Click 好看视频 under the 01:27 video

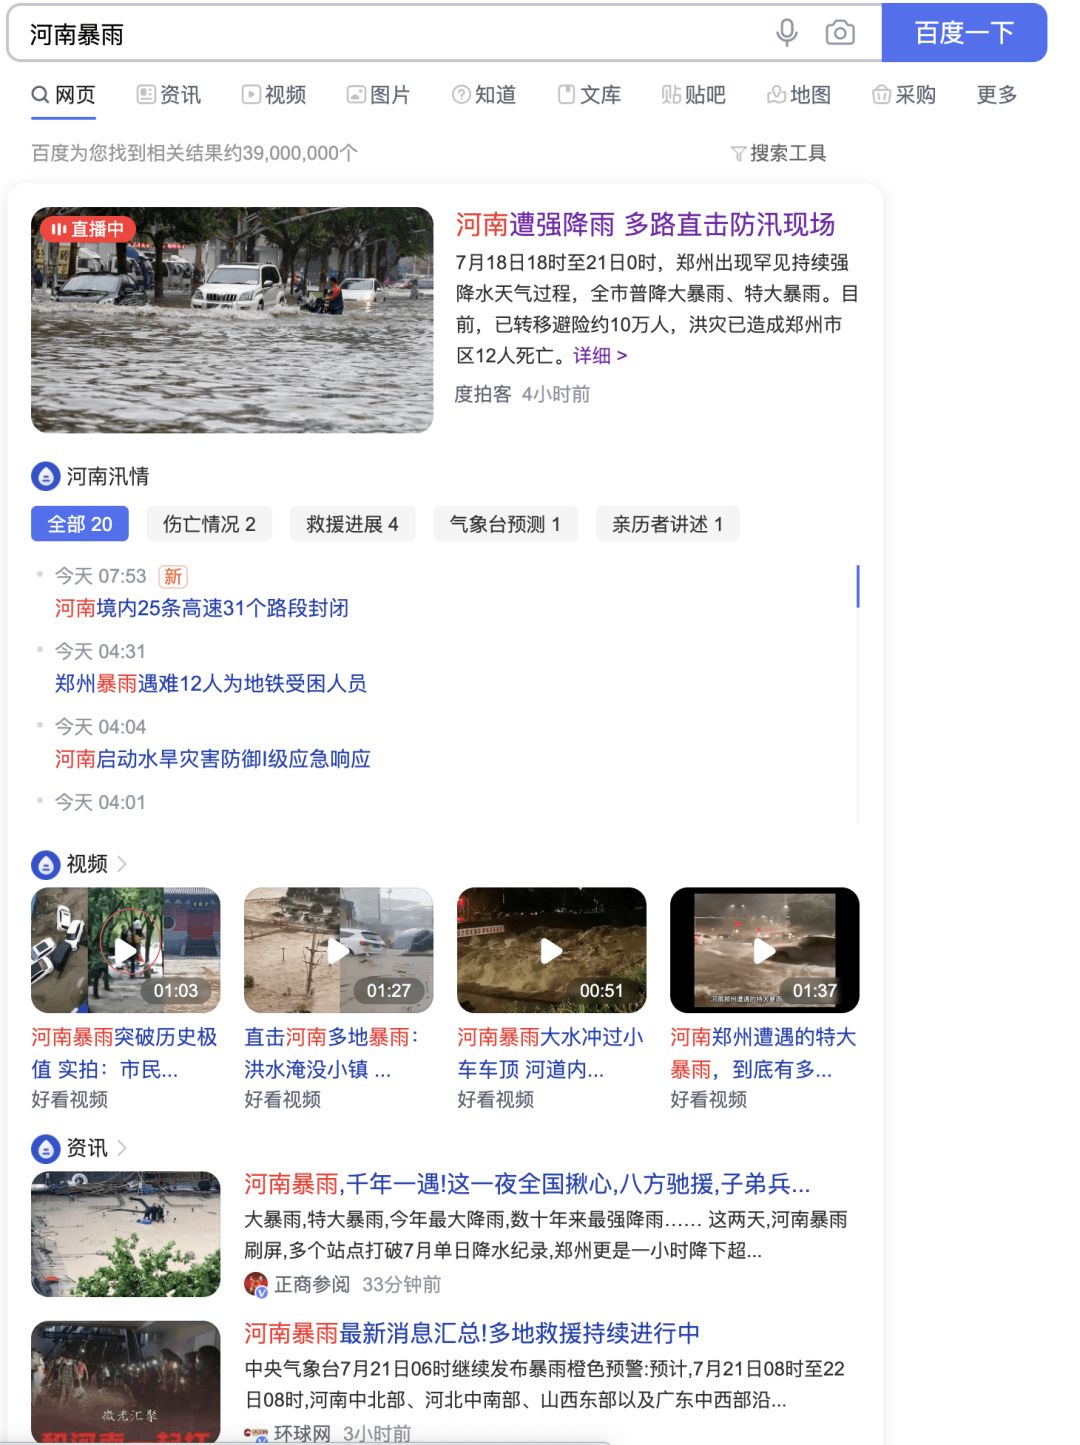click(x=282, y=1100)
